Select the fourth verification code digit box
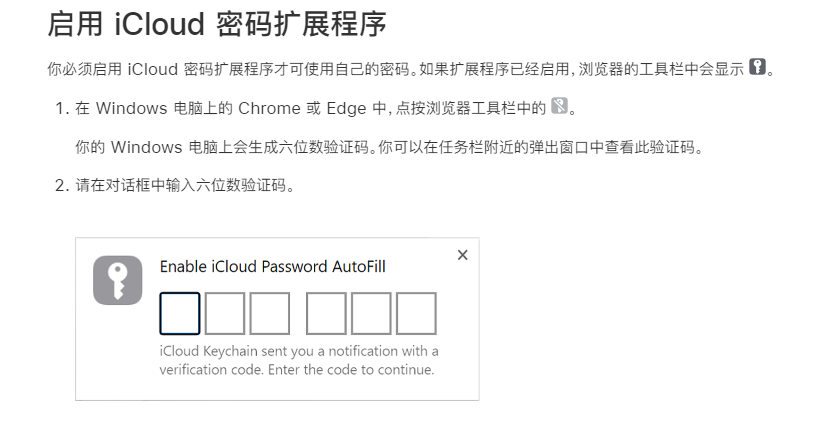Image resolution: width=828 pixels, height=444 pixels. (326, 313)
